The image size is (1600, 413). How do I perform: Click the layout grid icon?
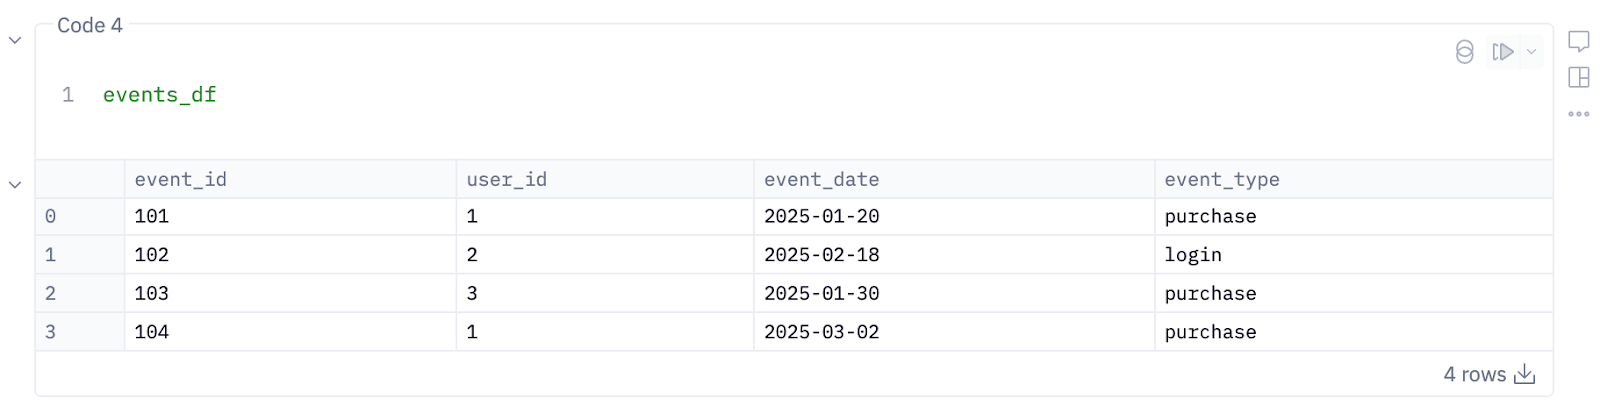point(1579,77)
